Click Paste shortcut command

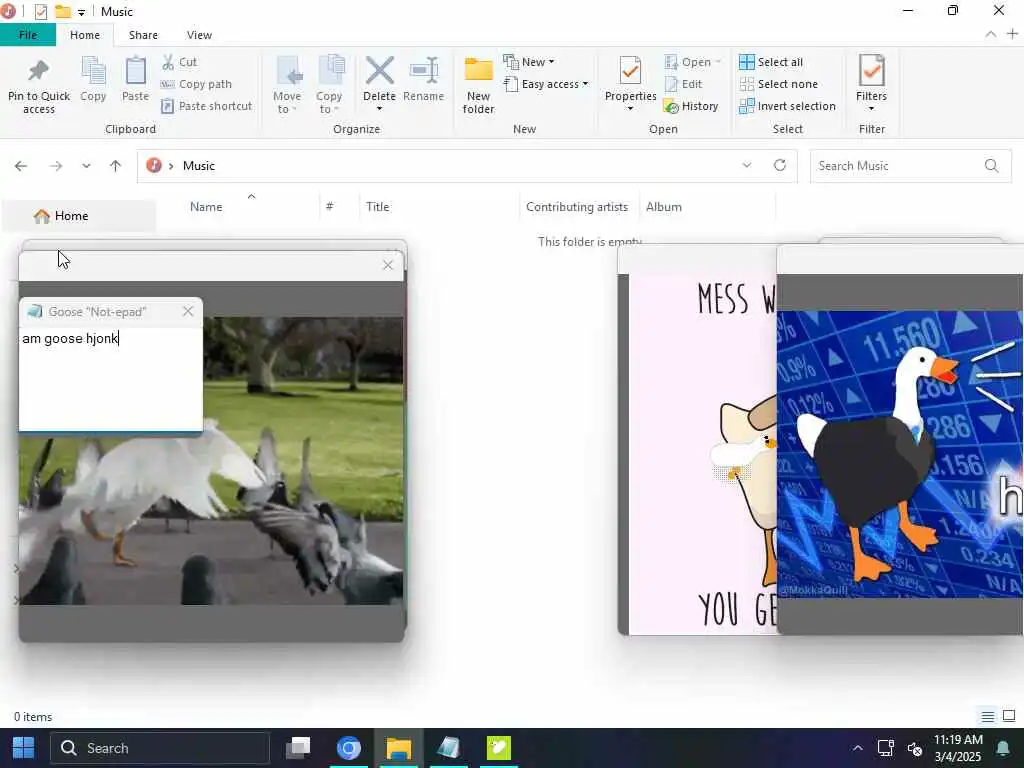tap(207, 106)
